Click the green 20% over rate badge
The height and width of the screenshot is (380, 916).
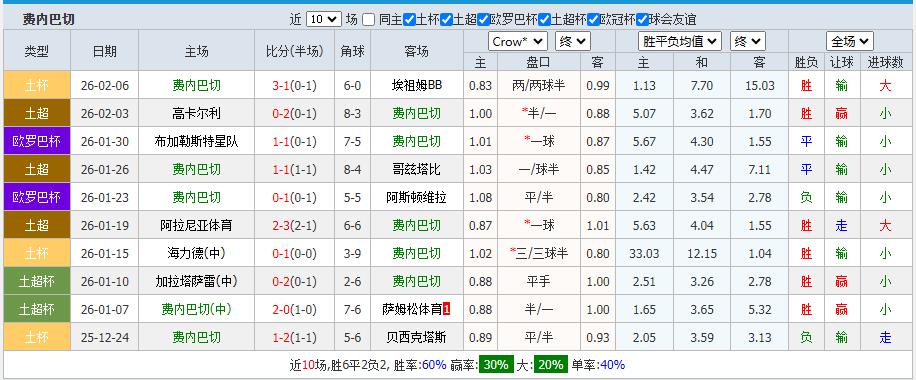click(551, 365)
